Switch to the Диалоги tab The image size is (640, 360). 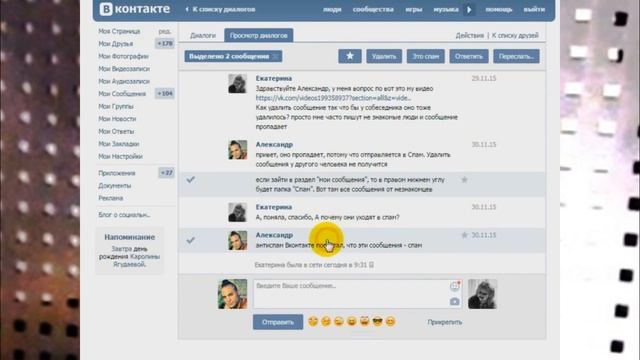point(203,36)
